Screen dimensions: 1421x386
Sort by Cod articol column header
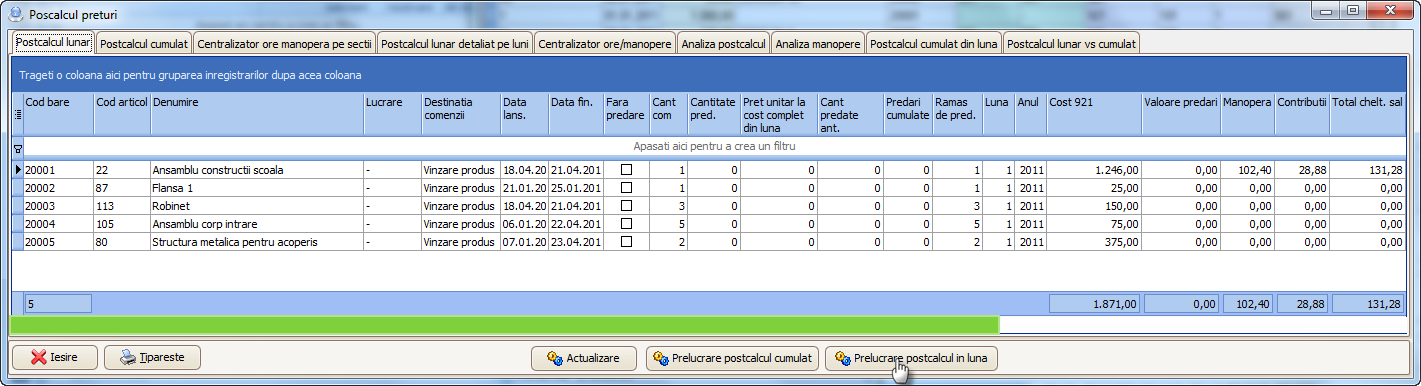click(122, 114)
